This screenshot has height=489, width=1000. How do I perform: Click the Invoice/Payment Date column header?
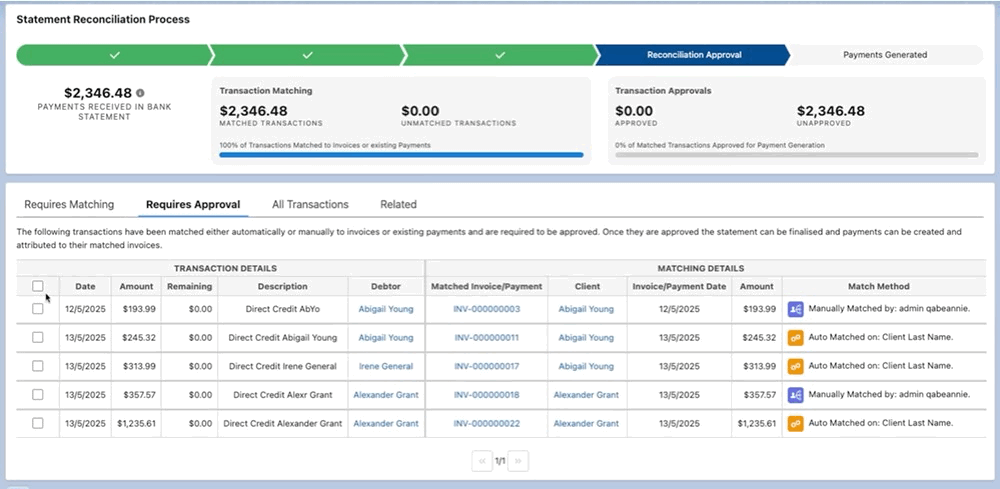click(x=679, y=286)
